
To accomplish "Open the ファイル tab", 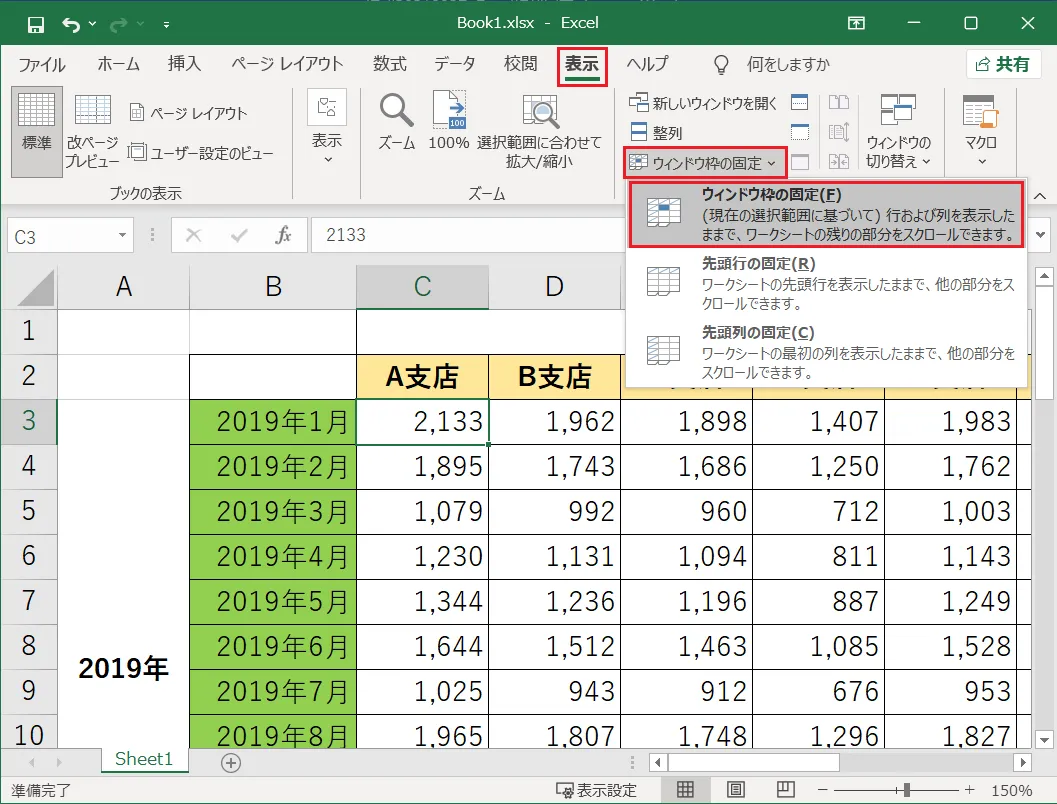I will [42, 65].
